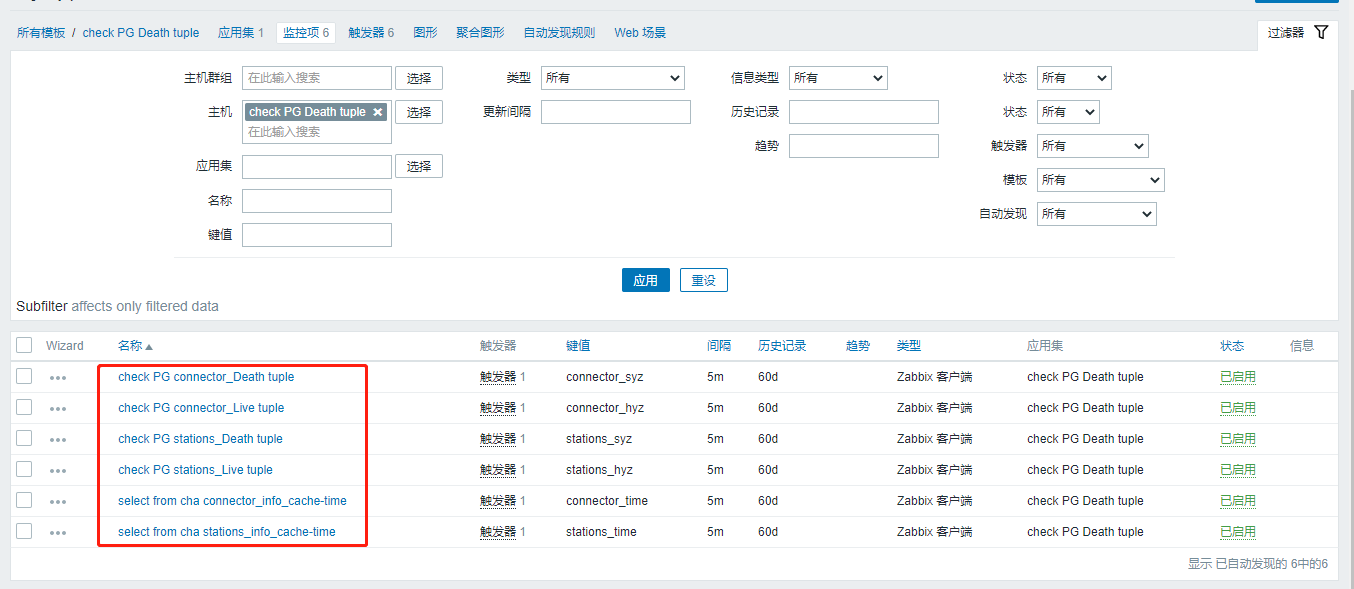This screenshot has height=589, width=1354.
Task: Open the 模板 dropdown
Action: pyautogui.click(x=1100, y=180)
